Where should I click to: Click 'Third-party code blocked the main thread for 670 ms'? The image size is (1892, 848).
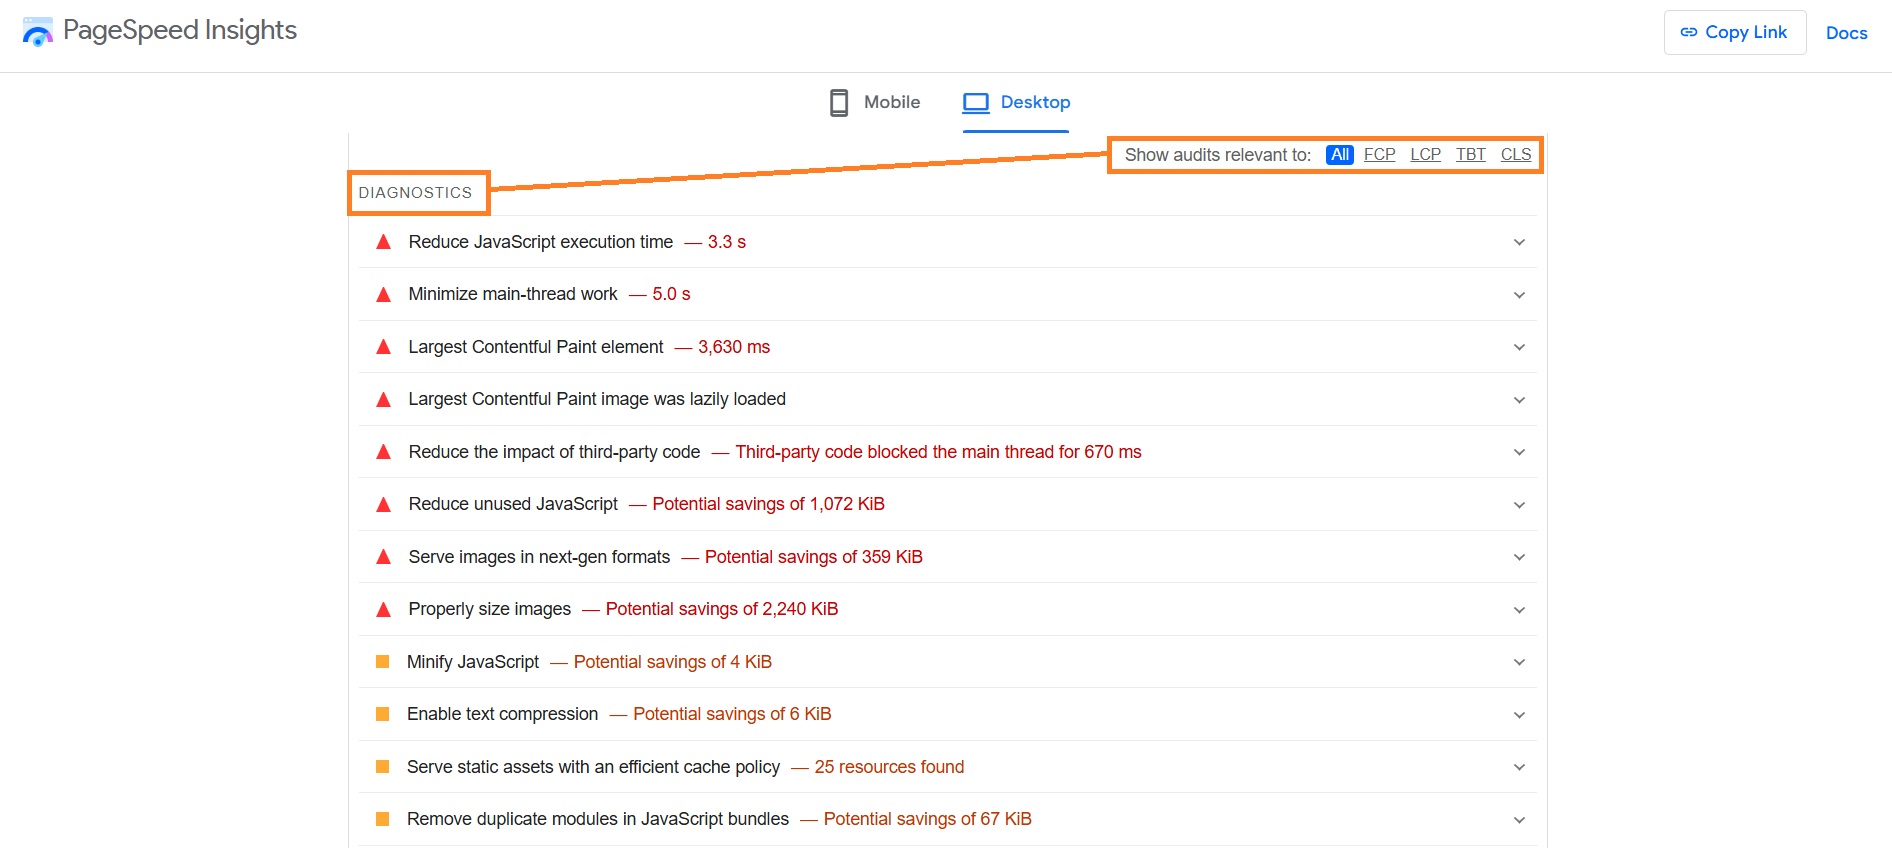938,452
